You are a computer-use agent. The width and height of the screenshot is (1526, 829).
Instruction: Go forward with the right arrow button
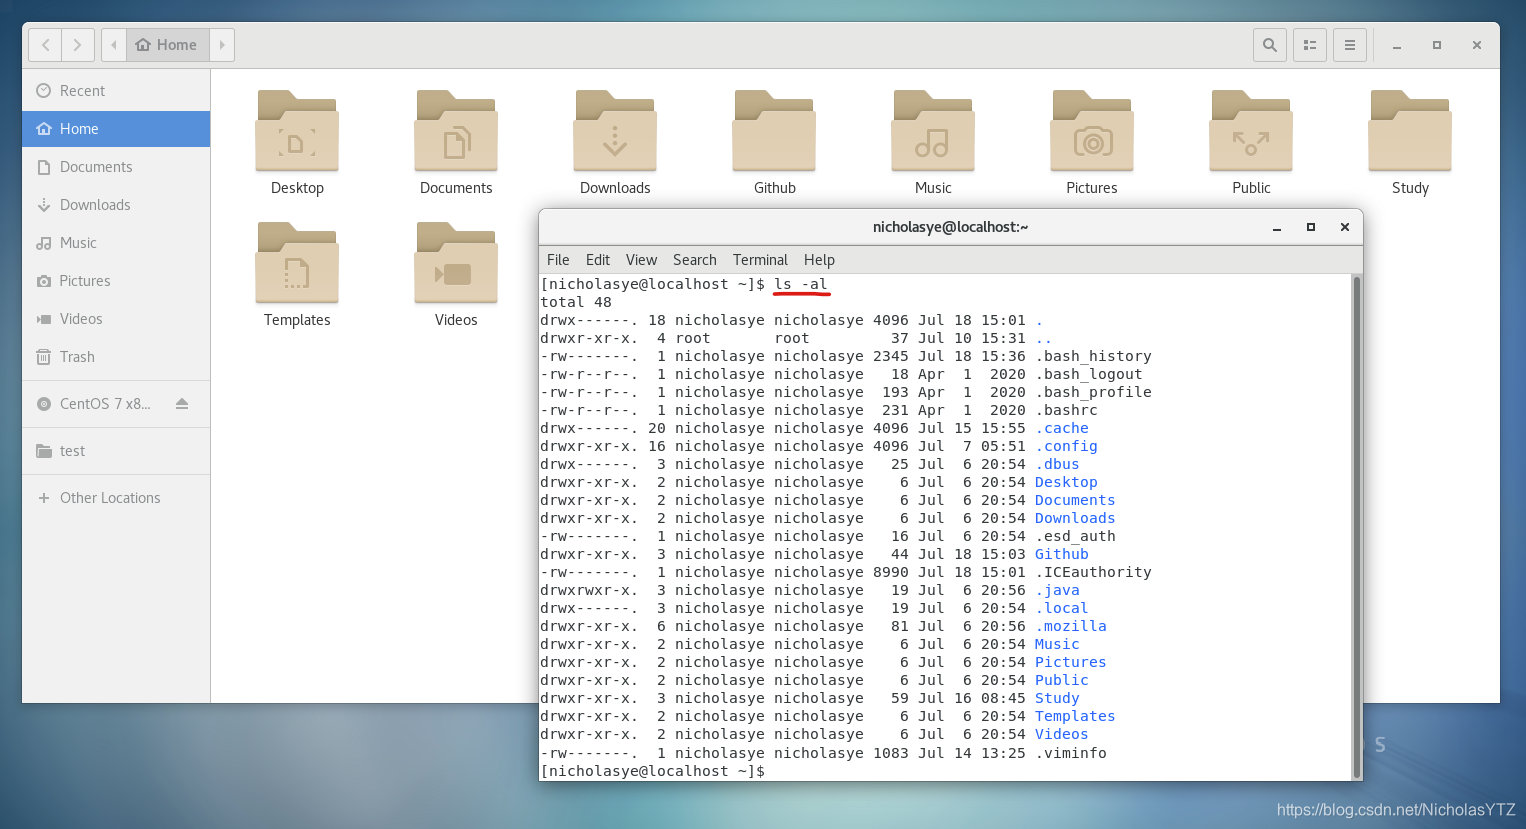click(x=78, y=45)
